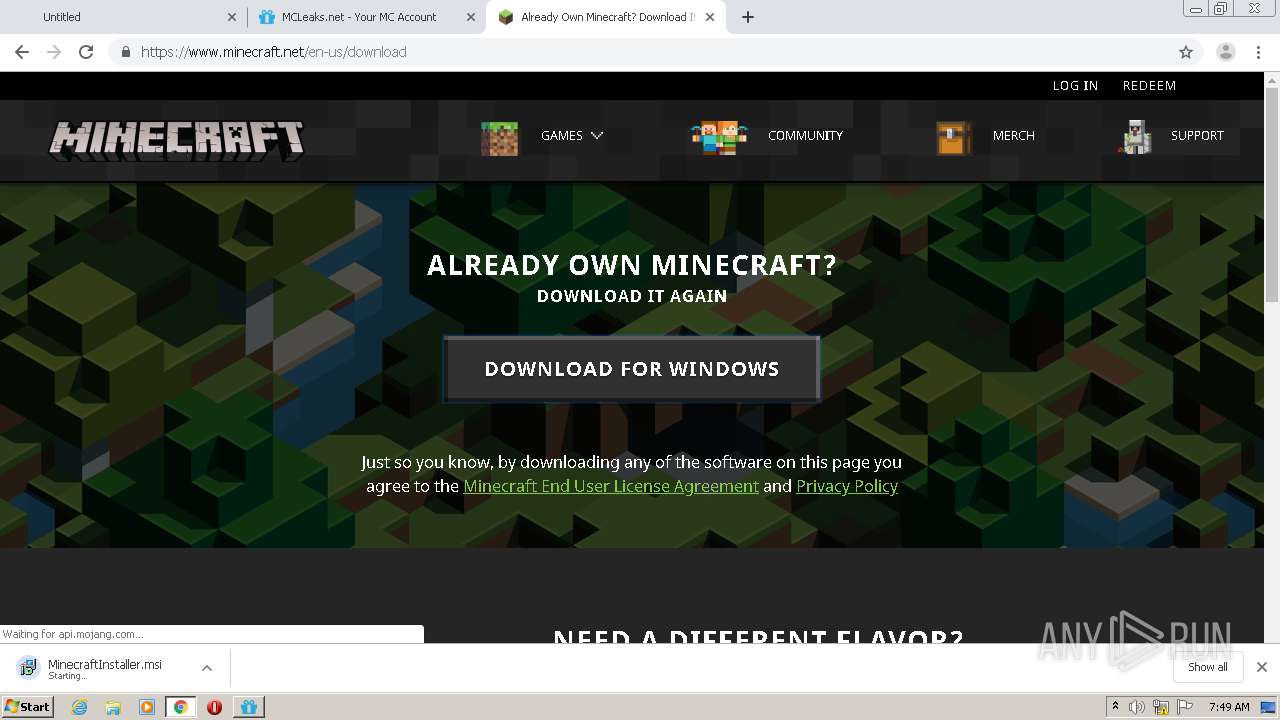This screenshot has width=1280, height=720.
Task: Open Internet Explorer from the taskbar
Action: pos(79,707)
